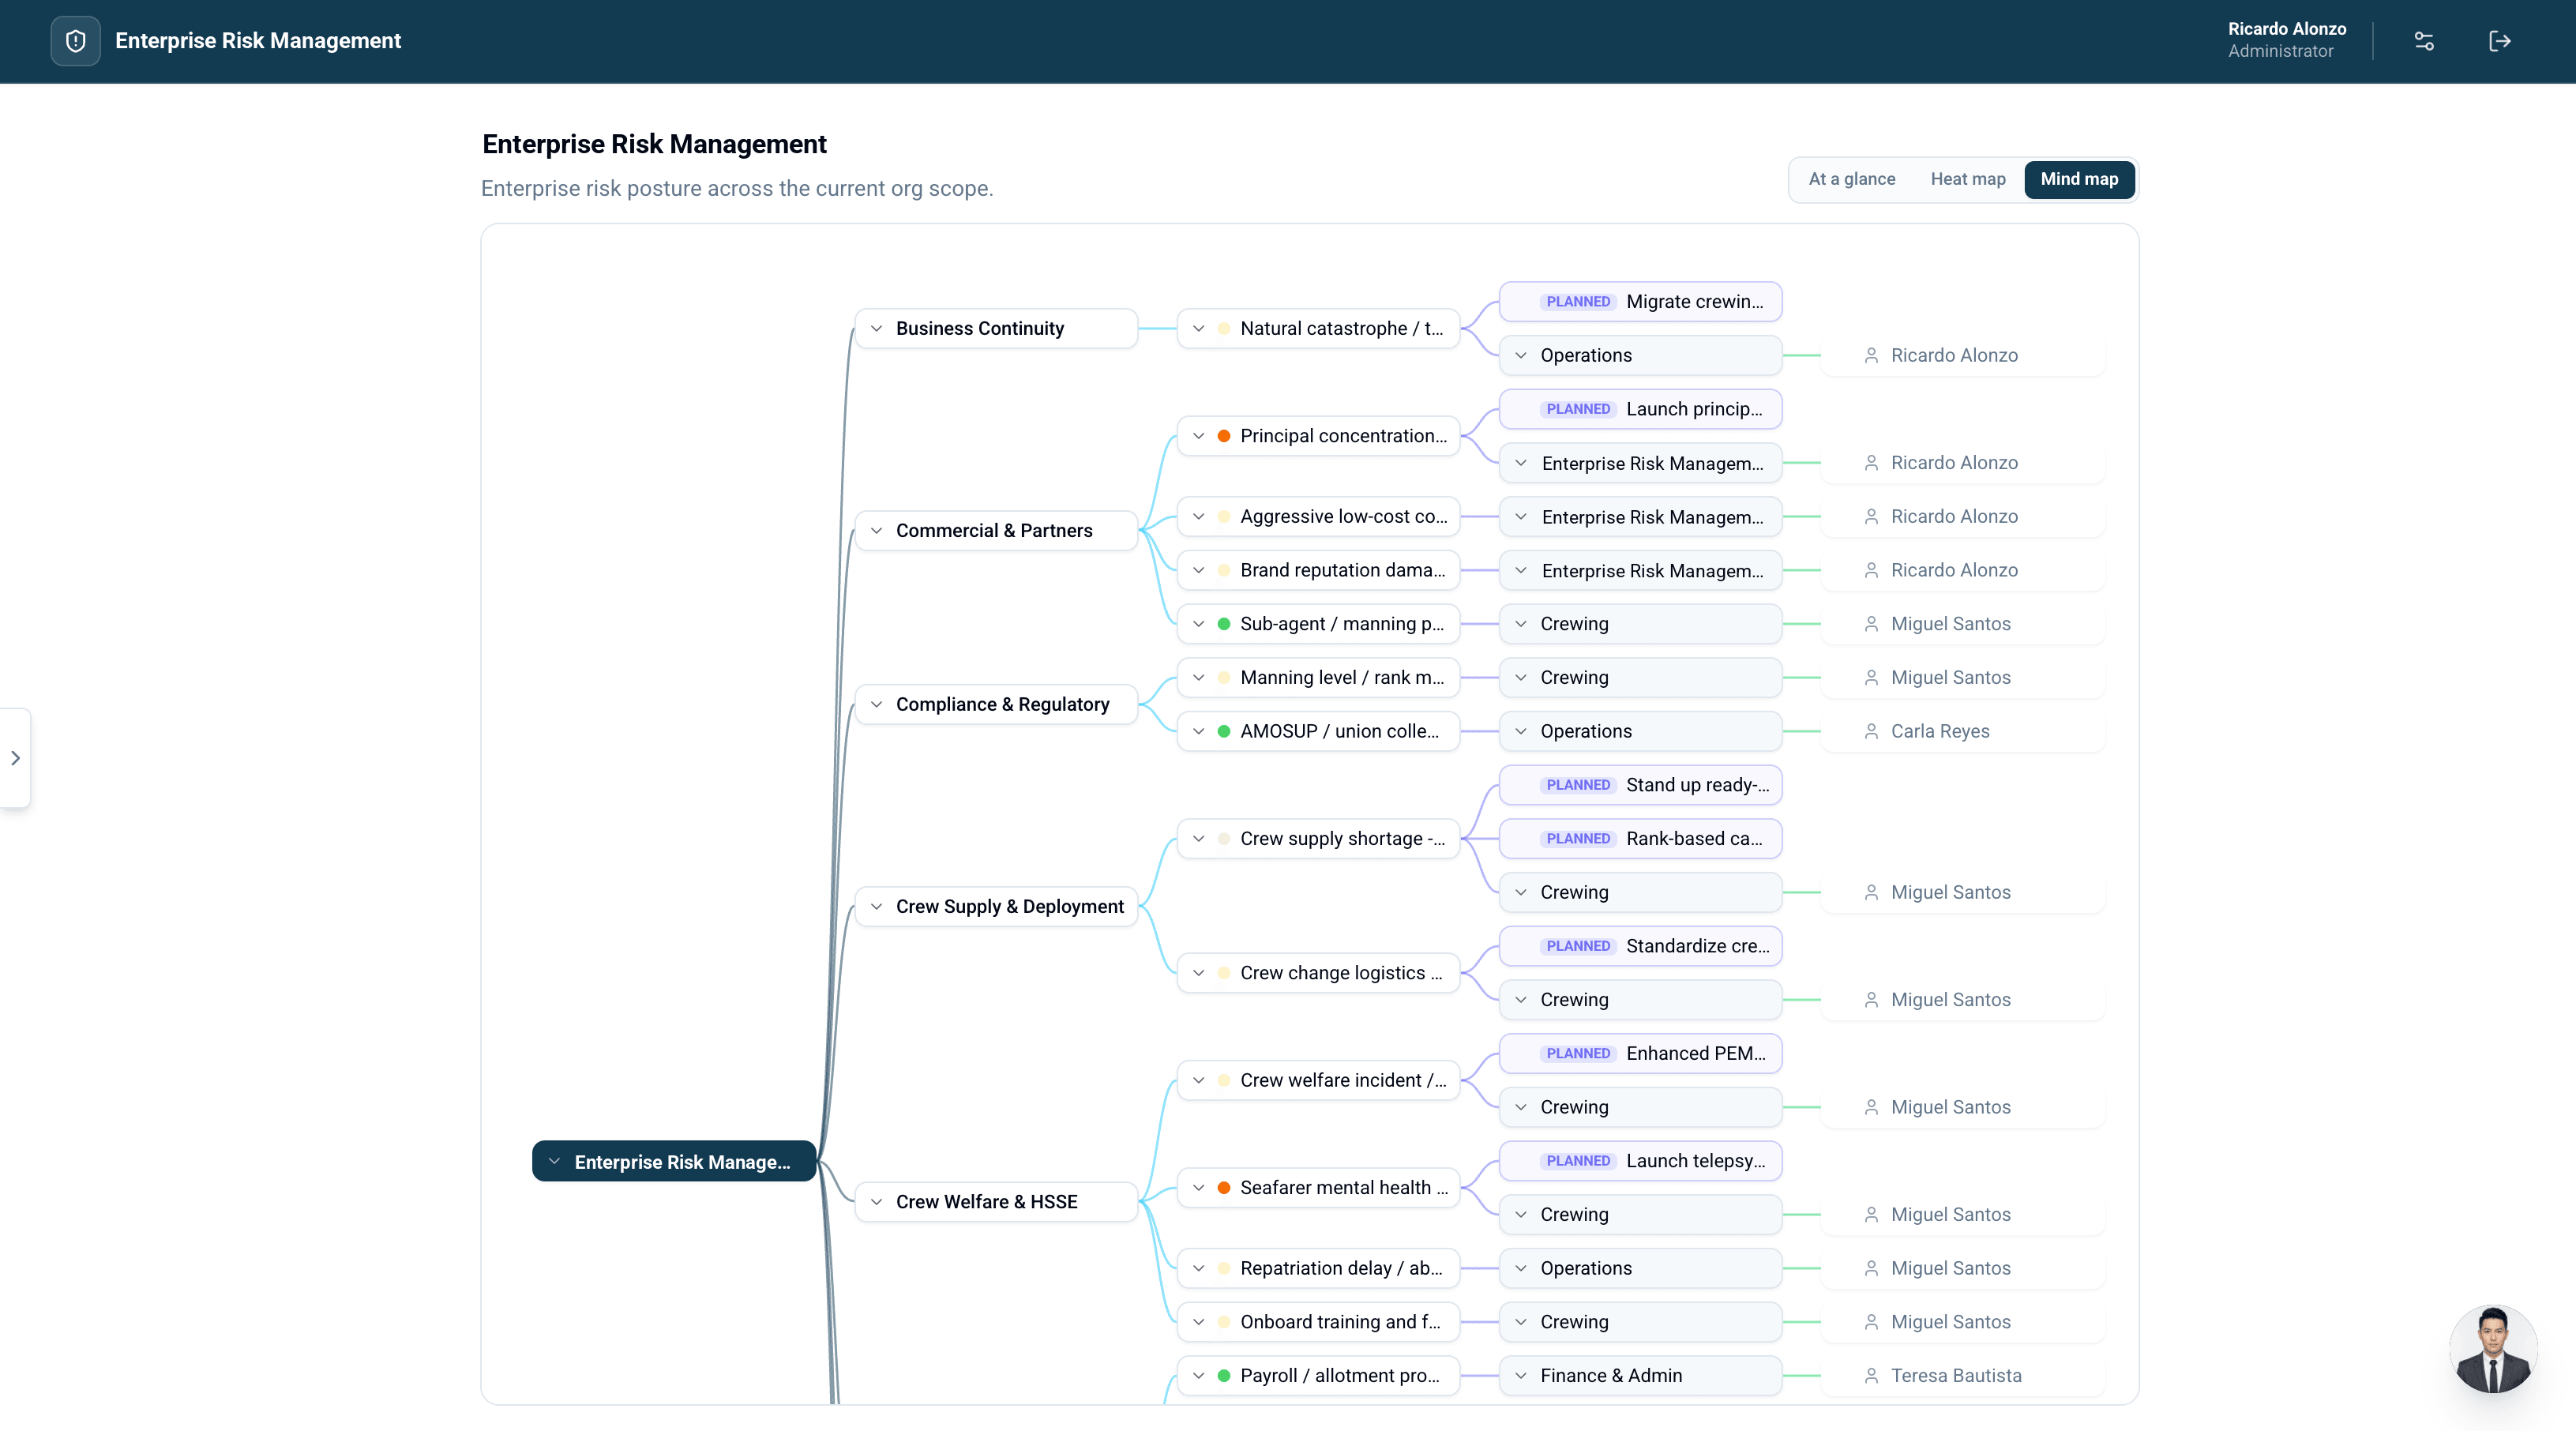Select the Seafarer mental health risk node
Image resolution: width=2576 pixels, height=1431 pixels.
(x=1319, y=1187)
